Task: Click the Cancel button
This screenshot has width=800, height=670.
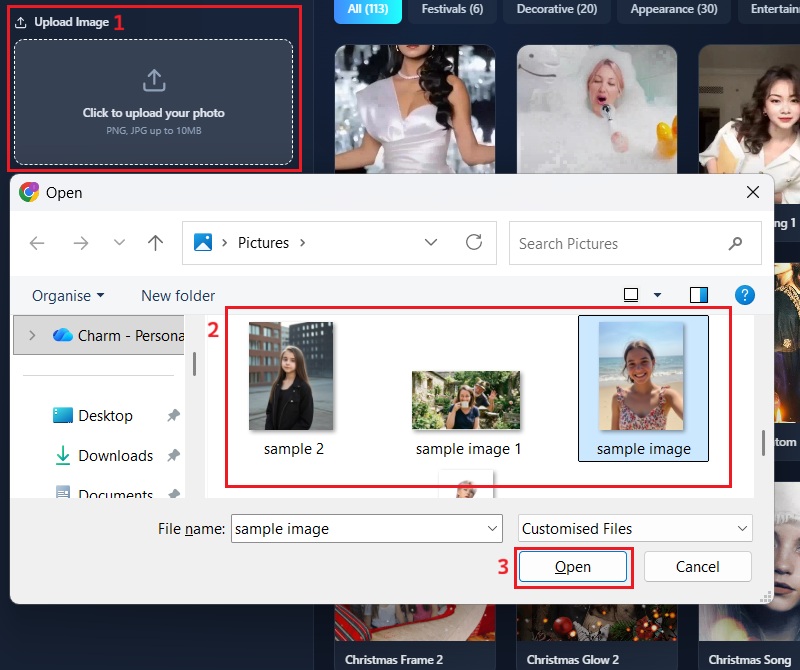Action: coord(697,567)
